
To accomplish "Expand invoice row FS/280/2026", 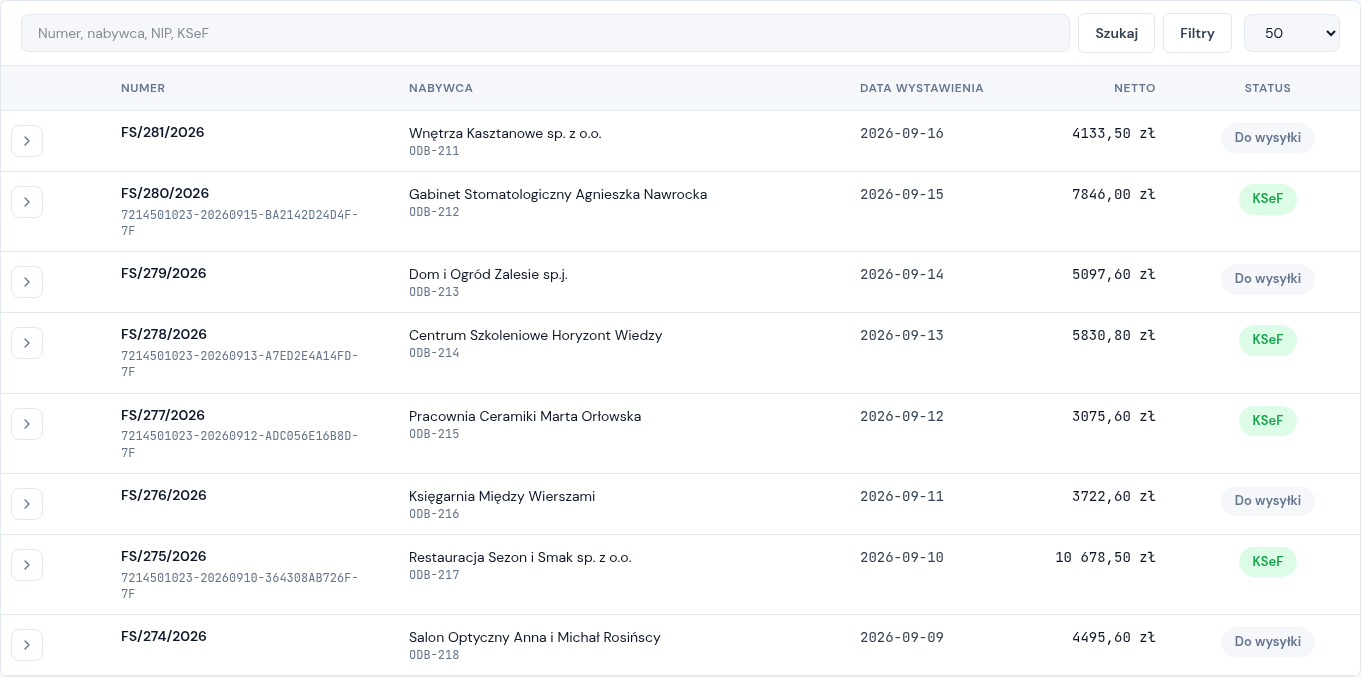I will (27, 202).
